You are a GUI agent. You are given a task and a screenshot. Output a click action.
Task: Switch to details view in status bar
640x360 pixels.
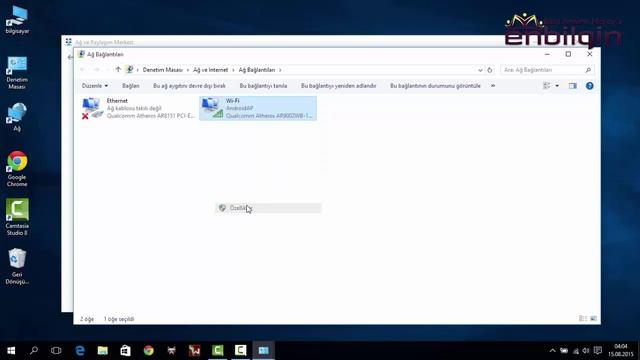point(582,318)
